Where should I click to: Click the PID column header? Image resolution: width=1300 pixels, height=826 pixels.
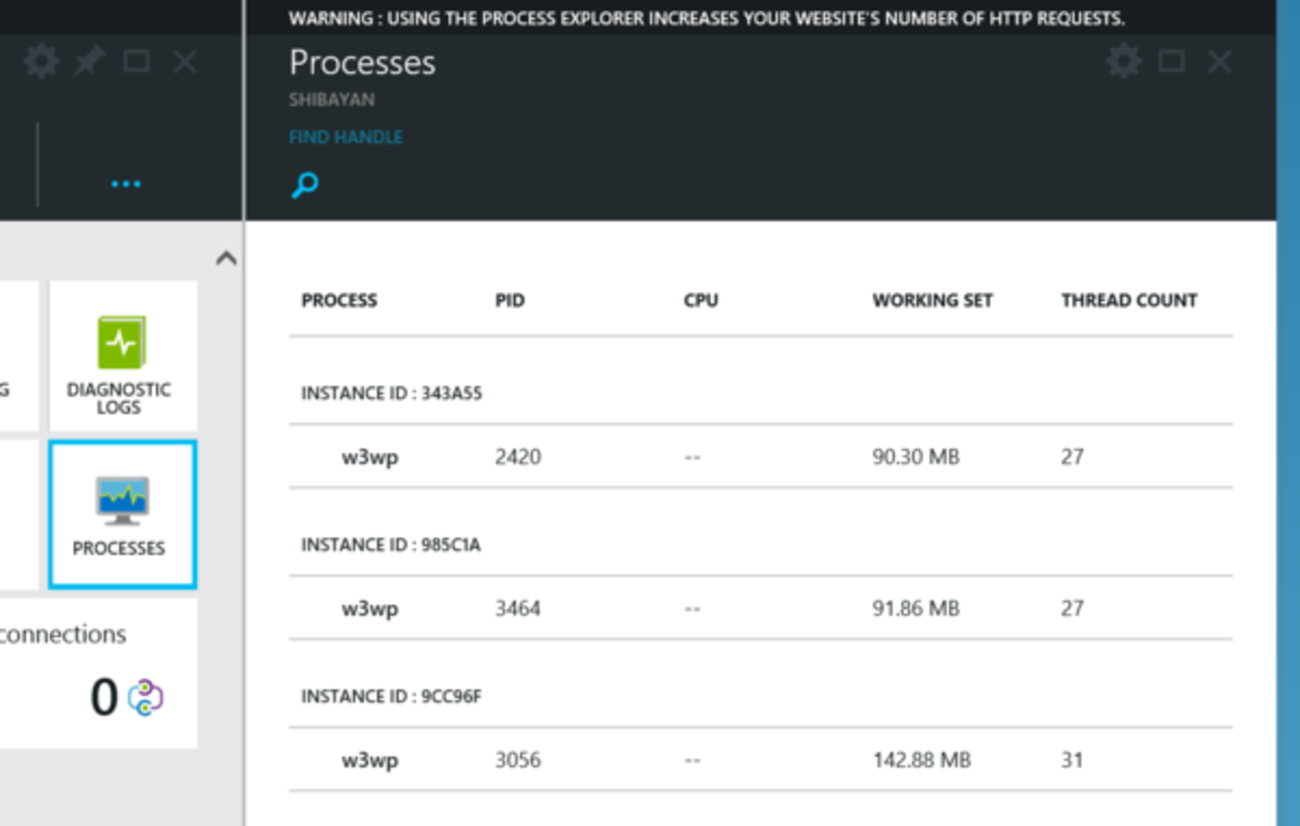pos(510,300)
